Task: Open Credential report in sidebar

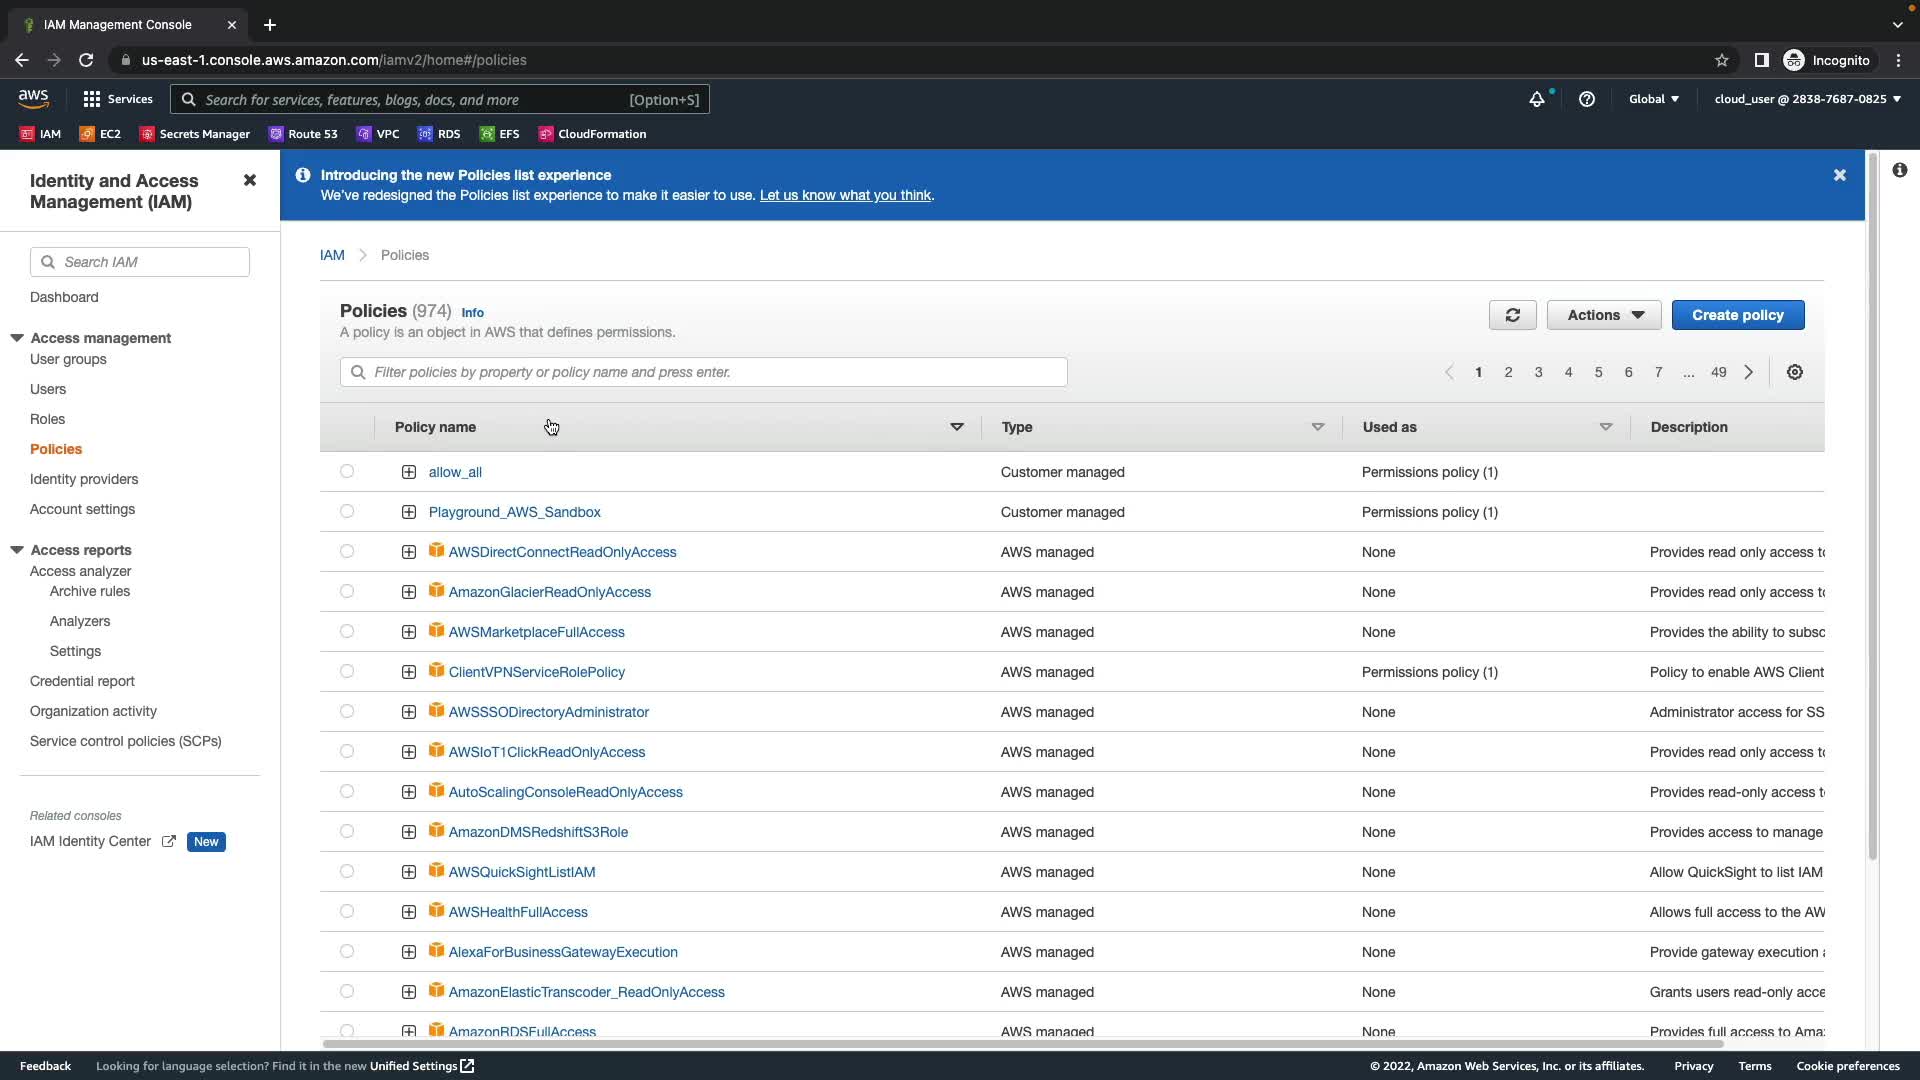Action: [x=82, y=681]
